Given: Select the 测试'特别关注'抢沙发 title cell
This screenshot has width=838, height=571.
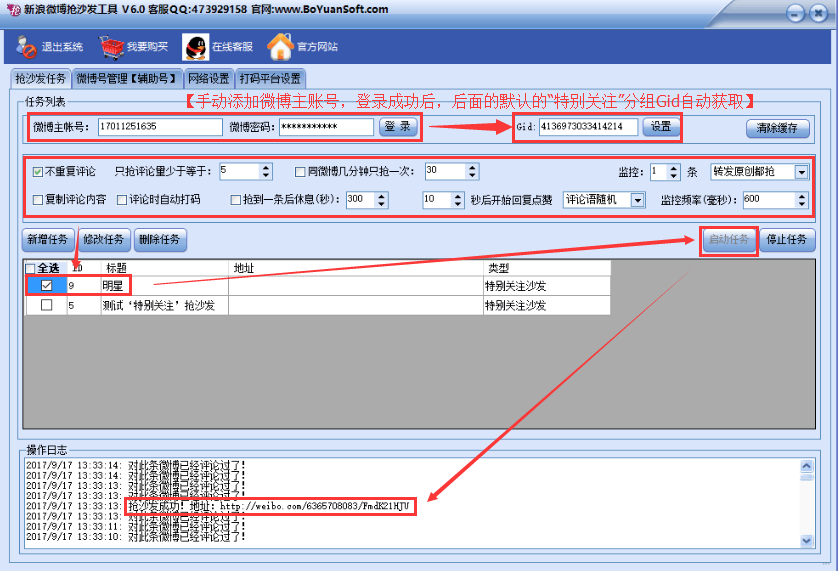Looking at the screenshot, I should click(x=165, y=305).
